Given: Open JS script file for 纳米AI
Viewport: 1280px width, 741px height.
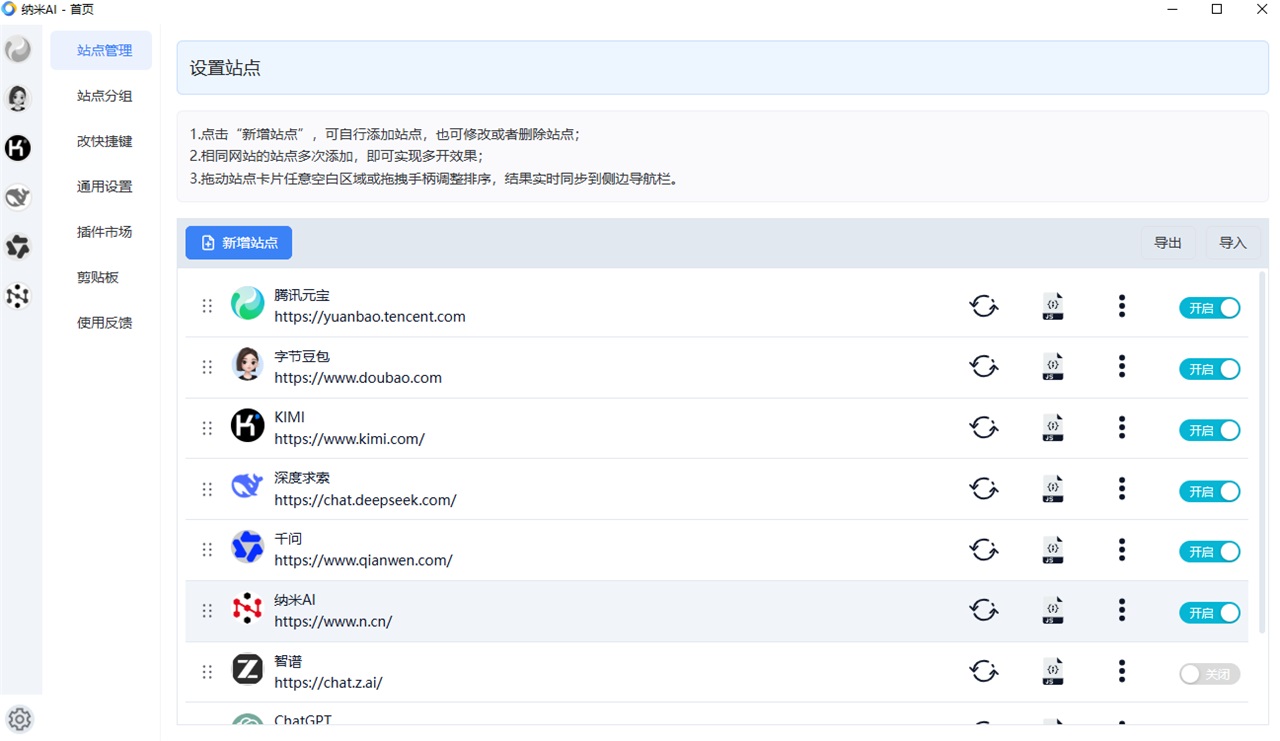Looking at the screenshot, I should point(1053,611).
